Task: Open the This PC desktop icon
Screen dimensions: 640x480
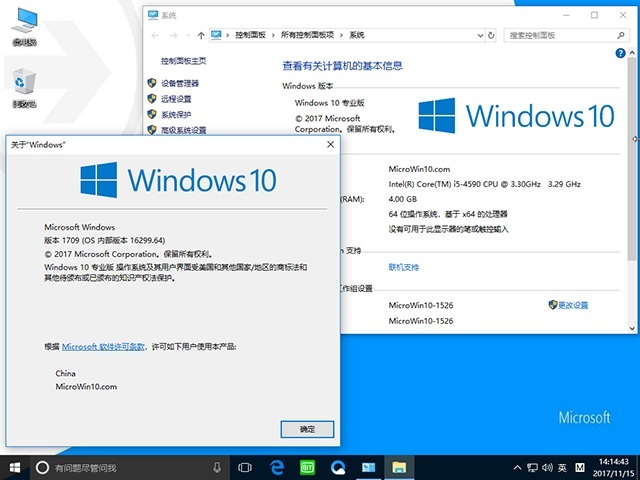Action: coord(24,27)
